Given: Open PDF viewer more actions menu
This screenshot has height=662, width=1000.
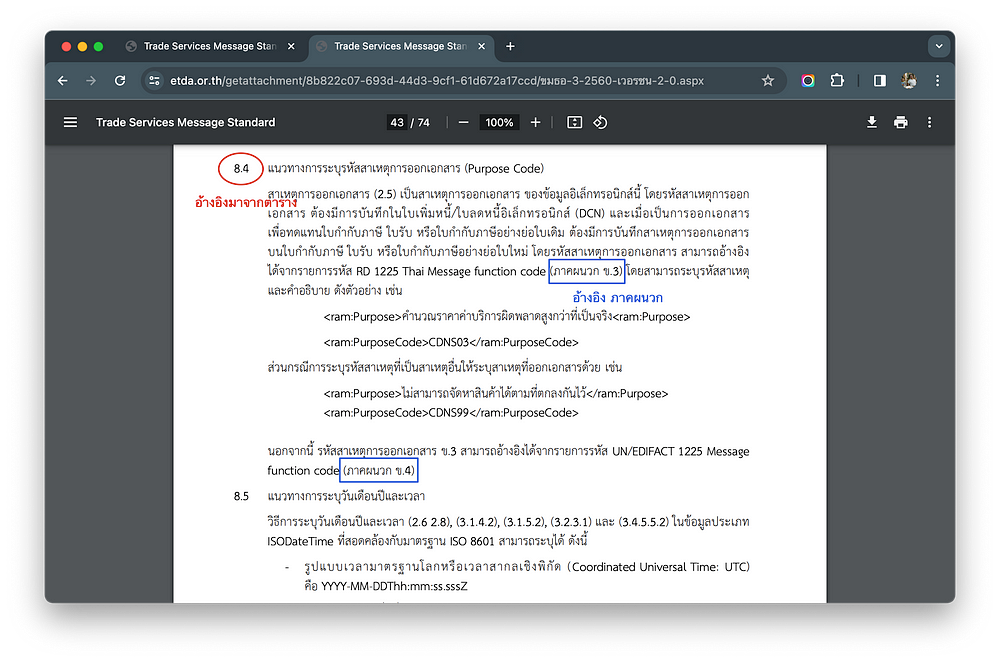Looking at the screenshot, I should click(x=930, y=122).
